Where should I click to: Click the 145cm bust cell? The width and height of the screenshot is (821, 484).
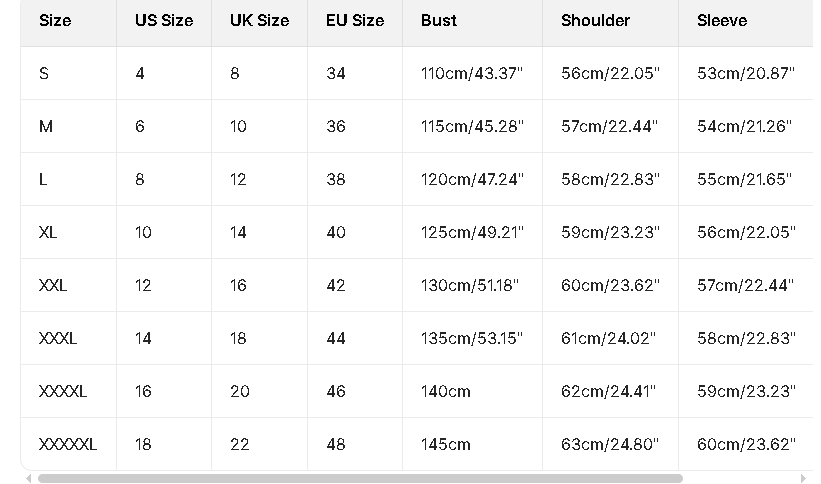click(x=446, y=444)
